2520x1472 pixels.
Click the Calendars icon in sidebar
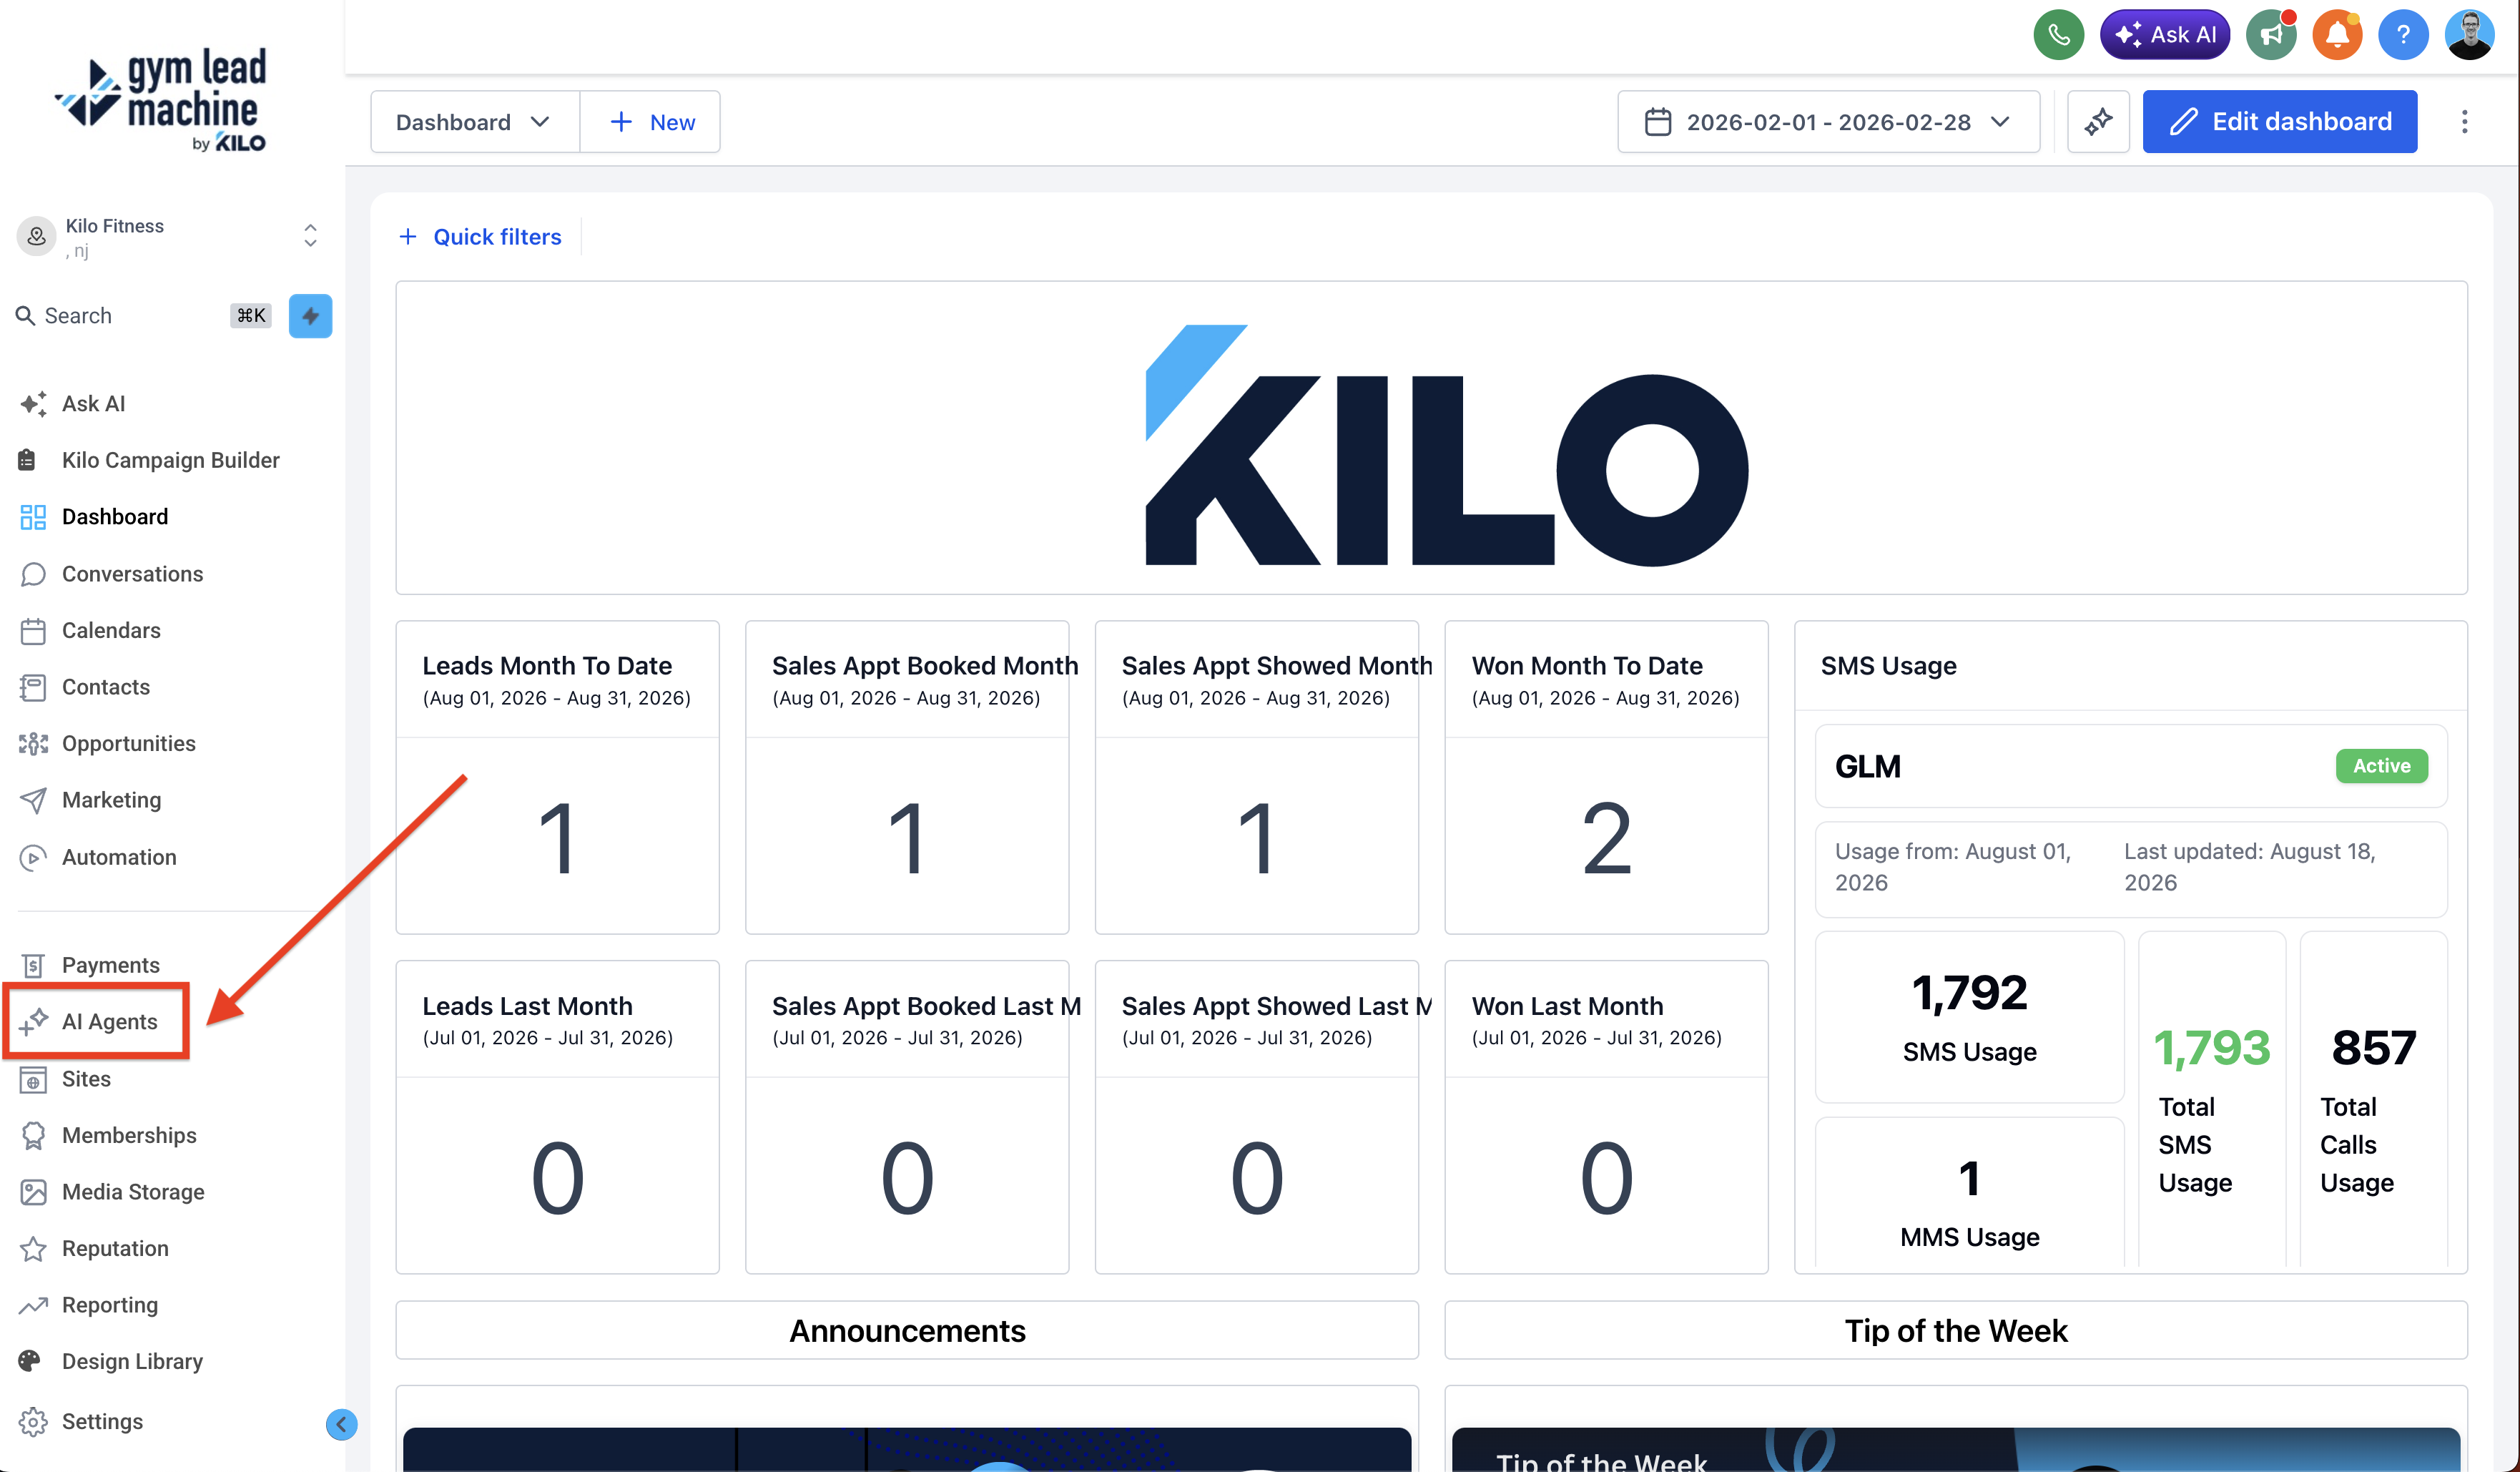tap(33, 631)
